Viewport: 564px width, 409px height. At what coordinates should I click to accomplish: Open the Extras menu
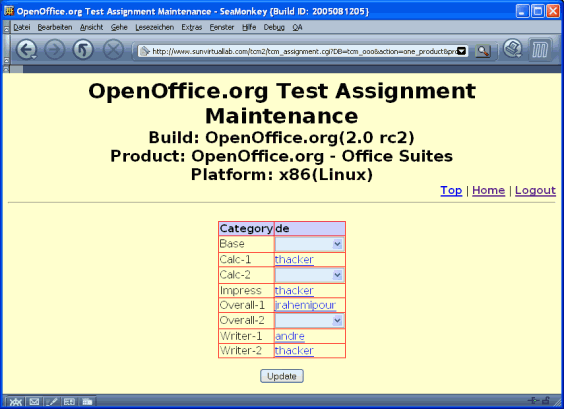click(192, 27)
